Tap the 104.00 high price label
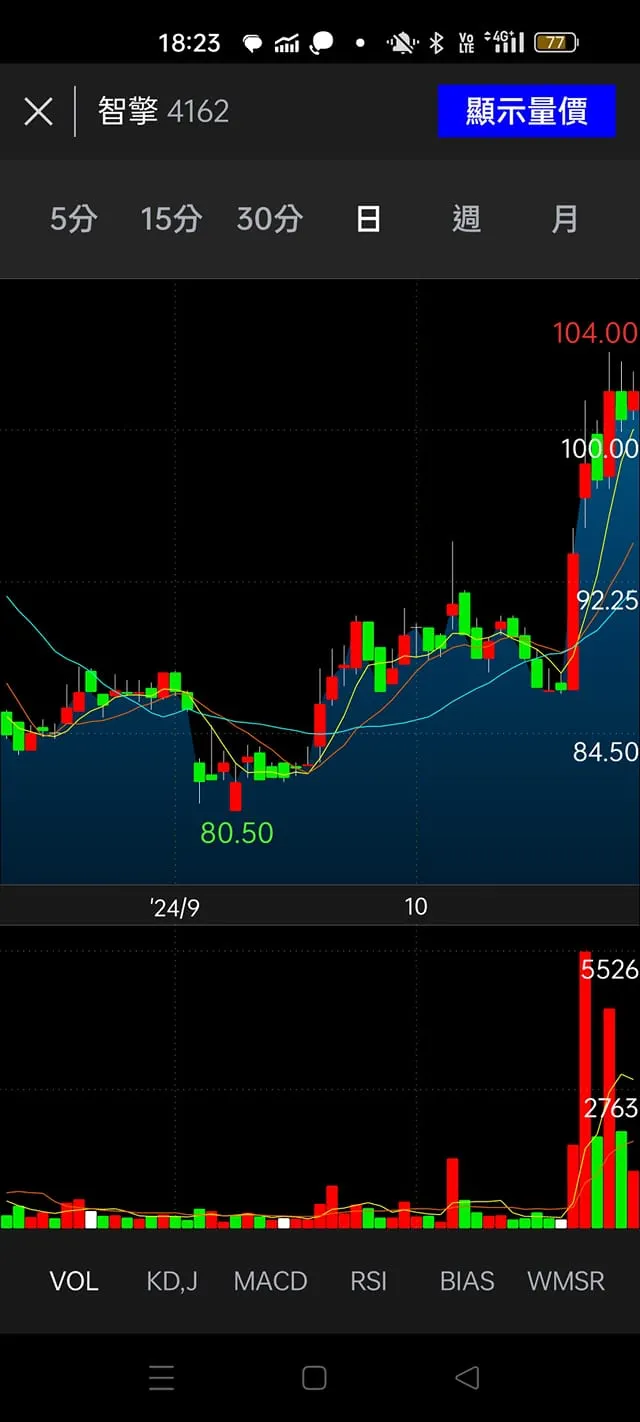The height and width of the screenshot is (1422, 640). tap(595, 333)
